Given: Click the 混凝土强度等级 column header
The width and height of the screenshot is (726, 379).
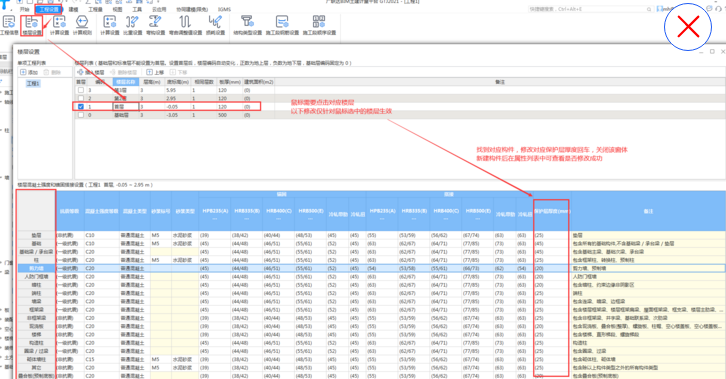Looking at the screenshot, I should pos(101,211).
